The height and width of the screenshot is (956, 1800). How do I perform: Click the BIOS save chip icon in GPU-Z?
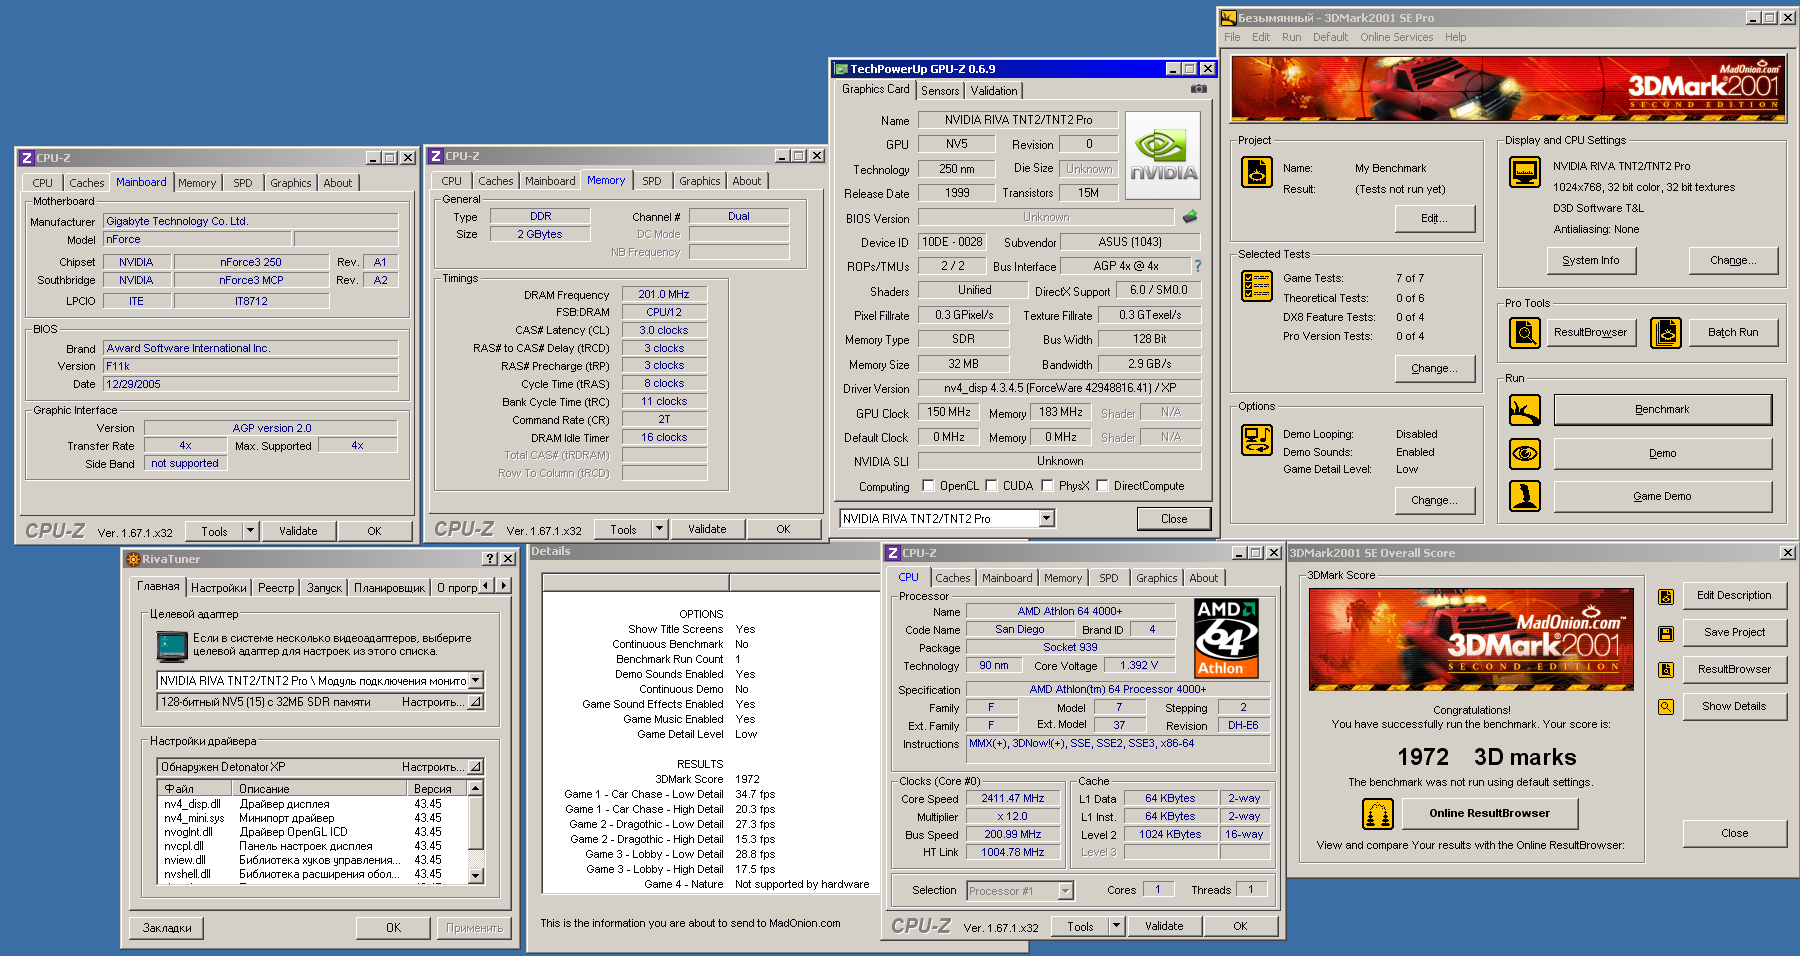(x=1189, y=217)
